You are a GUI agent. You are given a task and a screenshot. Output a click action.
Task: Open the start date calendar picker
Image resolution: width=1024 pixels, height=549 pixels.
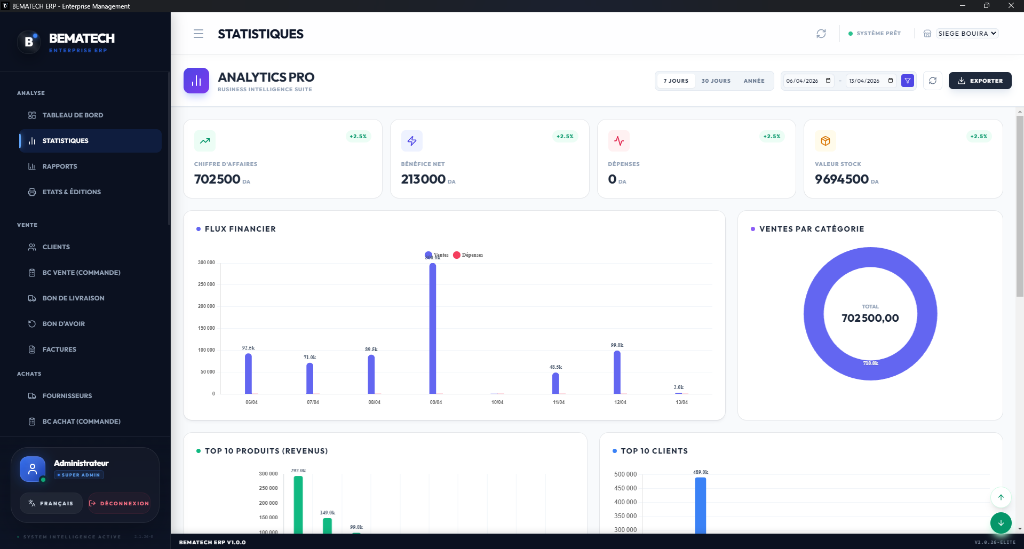[x=828, y=81]
